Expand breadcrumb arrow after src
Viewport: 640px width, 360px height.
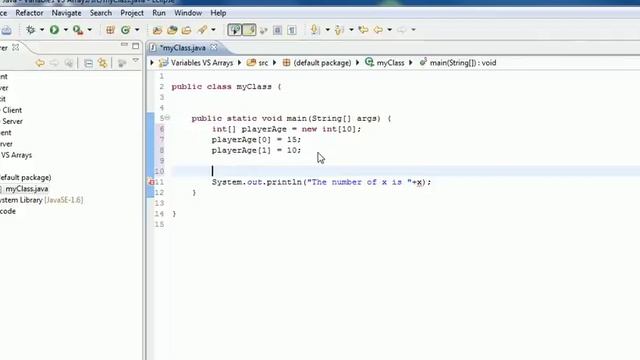coord(275,63)
